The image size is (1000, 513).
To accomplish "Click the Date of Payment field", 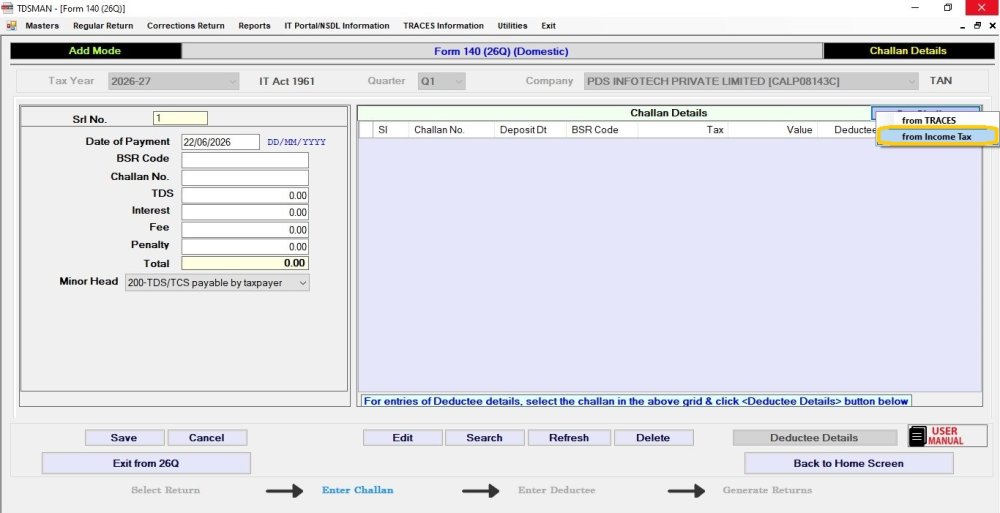I will click(x=221, y=142).
